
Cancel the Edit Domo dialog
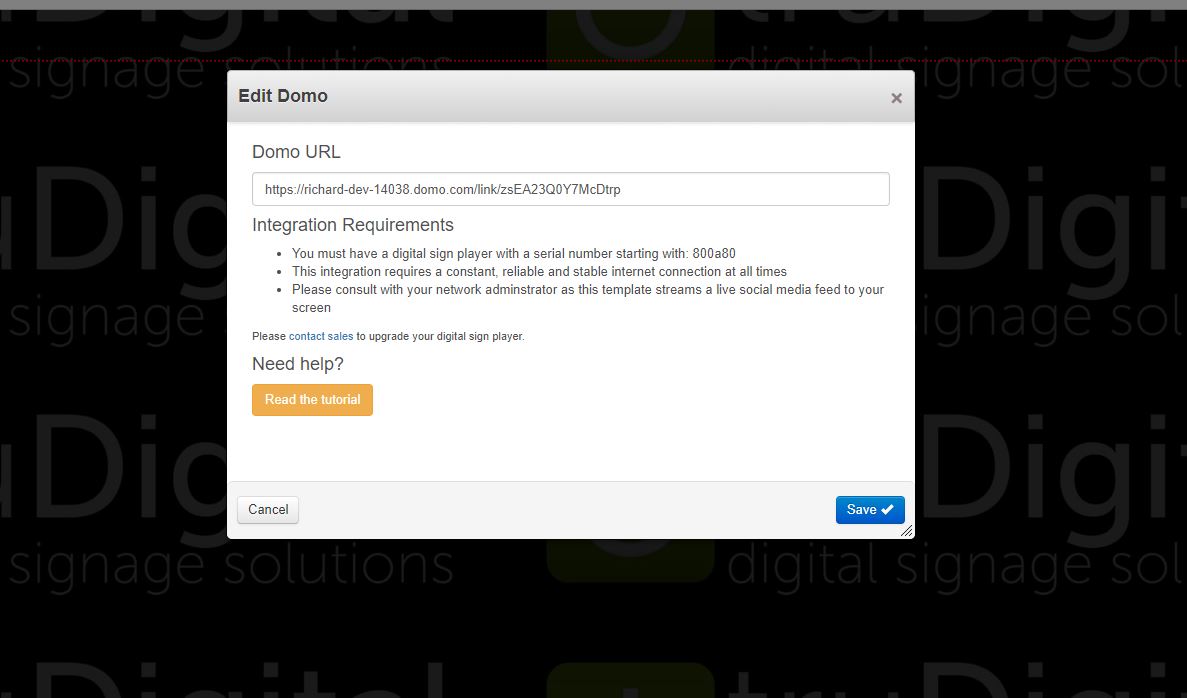coord(268,509)
